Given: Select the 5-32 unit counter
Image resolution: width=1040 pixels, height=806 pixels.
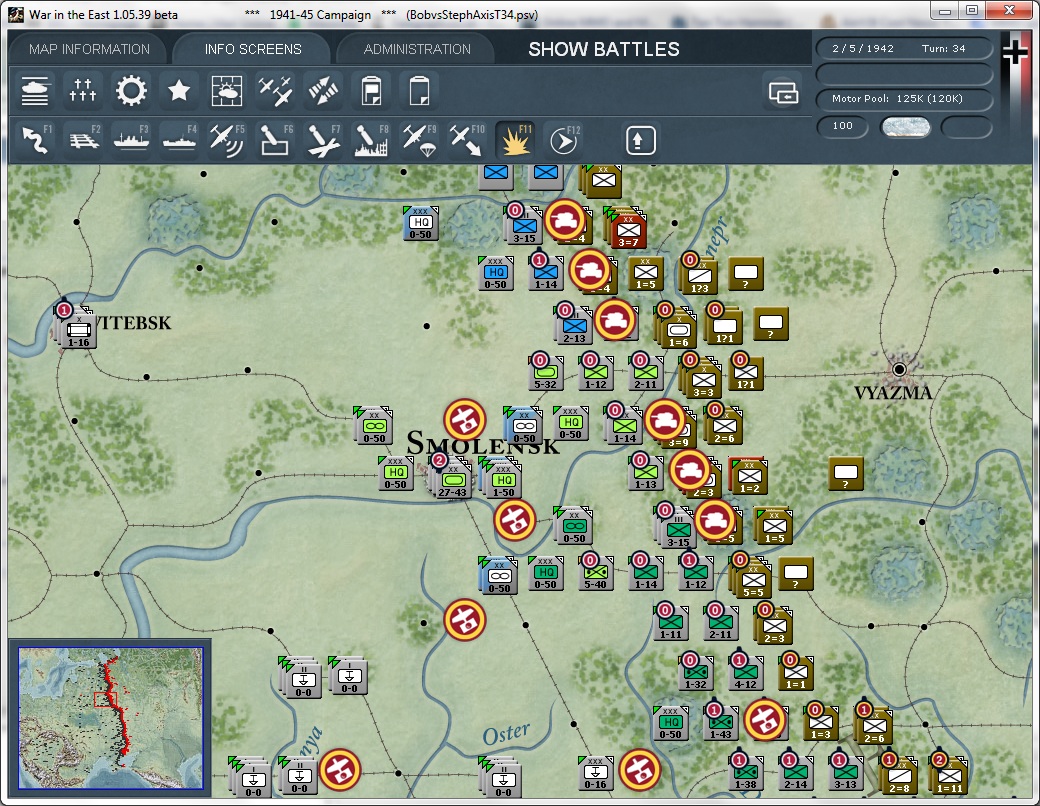Looking at the screenshot, I should click(x=545, y=372).
